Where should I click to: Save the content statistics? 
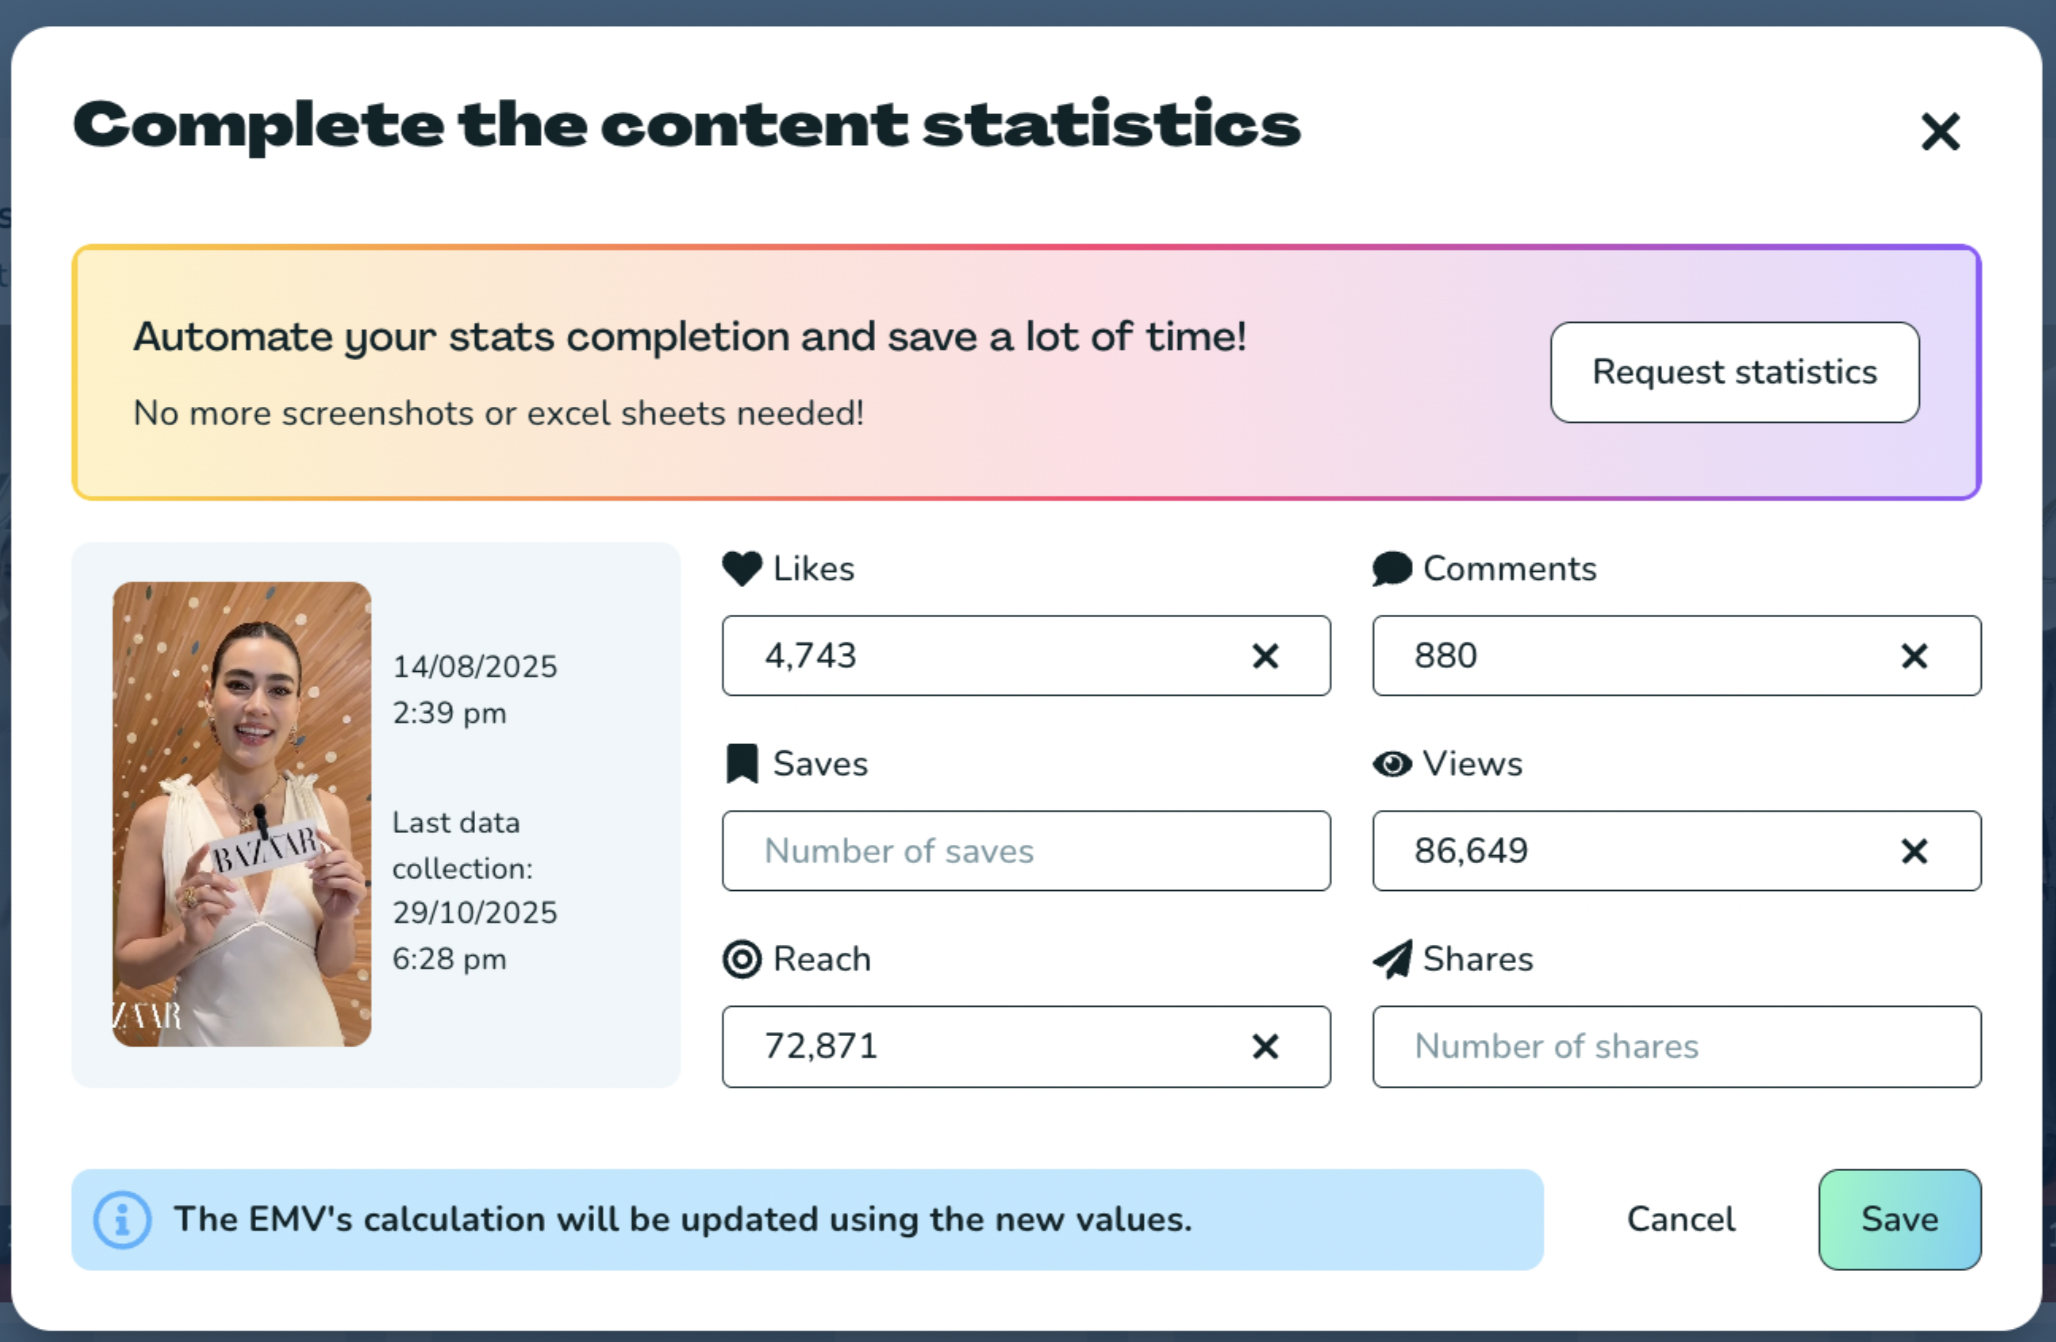tap(1899, 1220)
